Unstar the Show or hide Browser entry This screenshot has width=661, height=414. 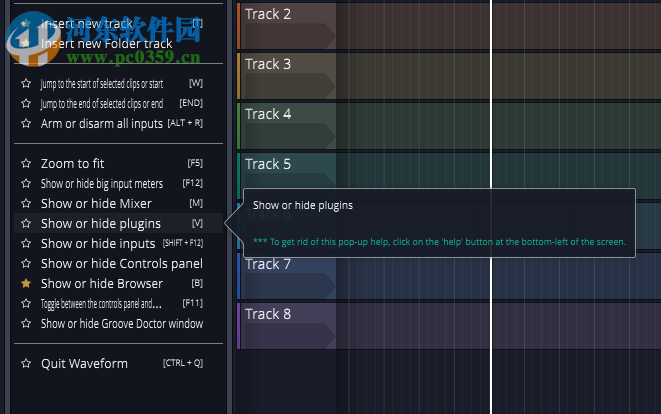[26, 284]
